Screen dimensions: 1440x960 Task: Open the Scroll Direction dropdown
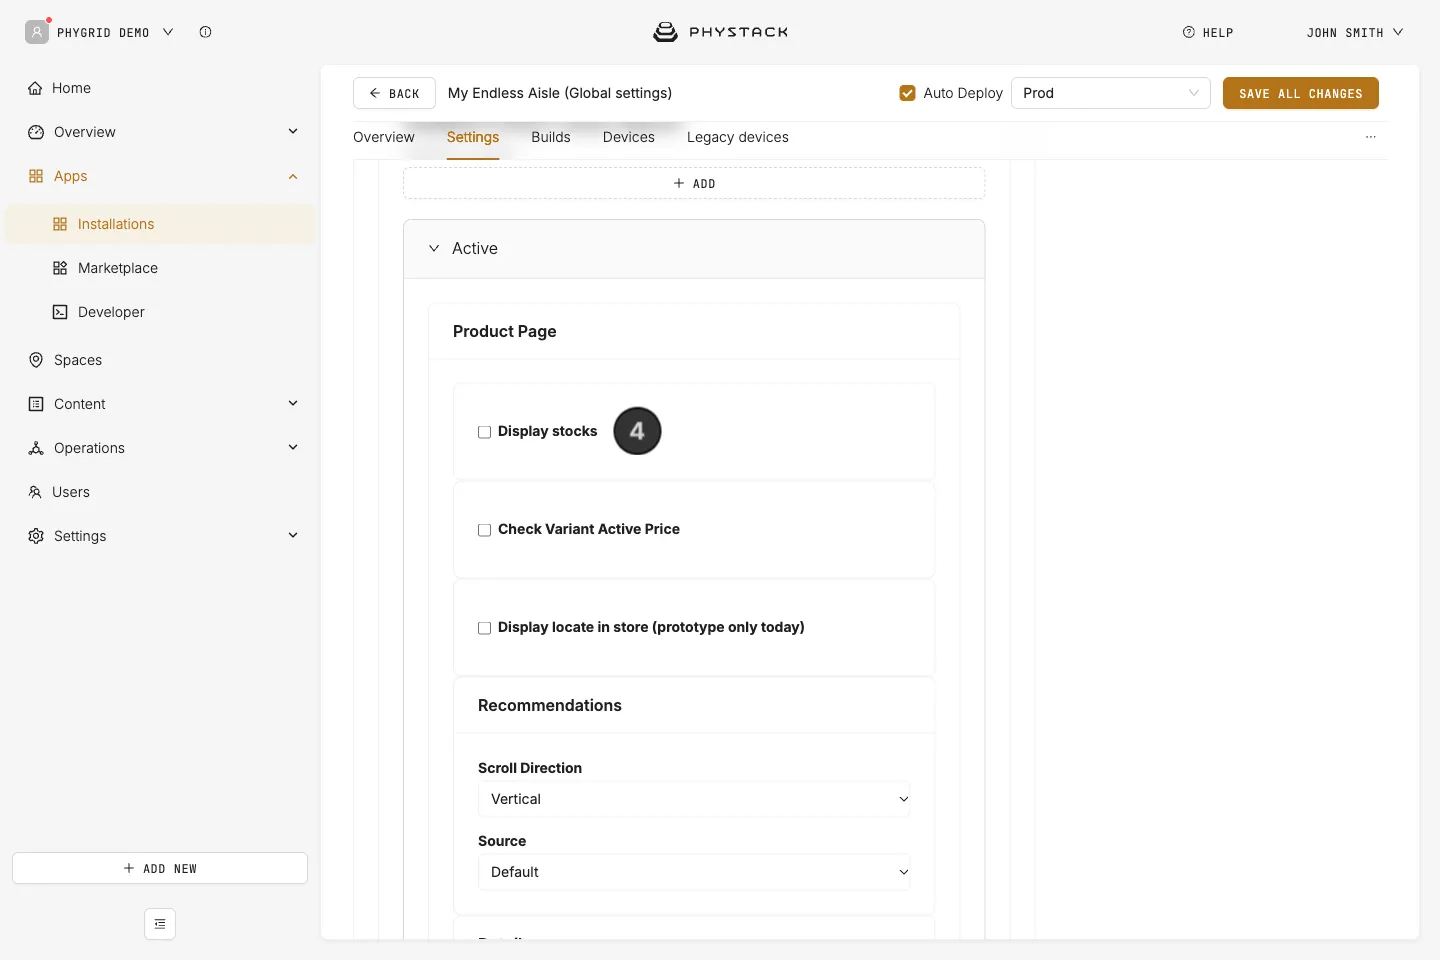694,799
